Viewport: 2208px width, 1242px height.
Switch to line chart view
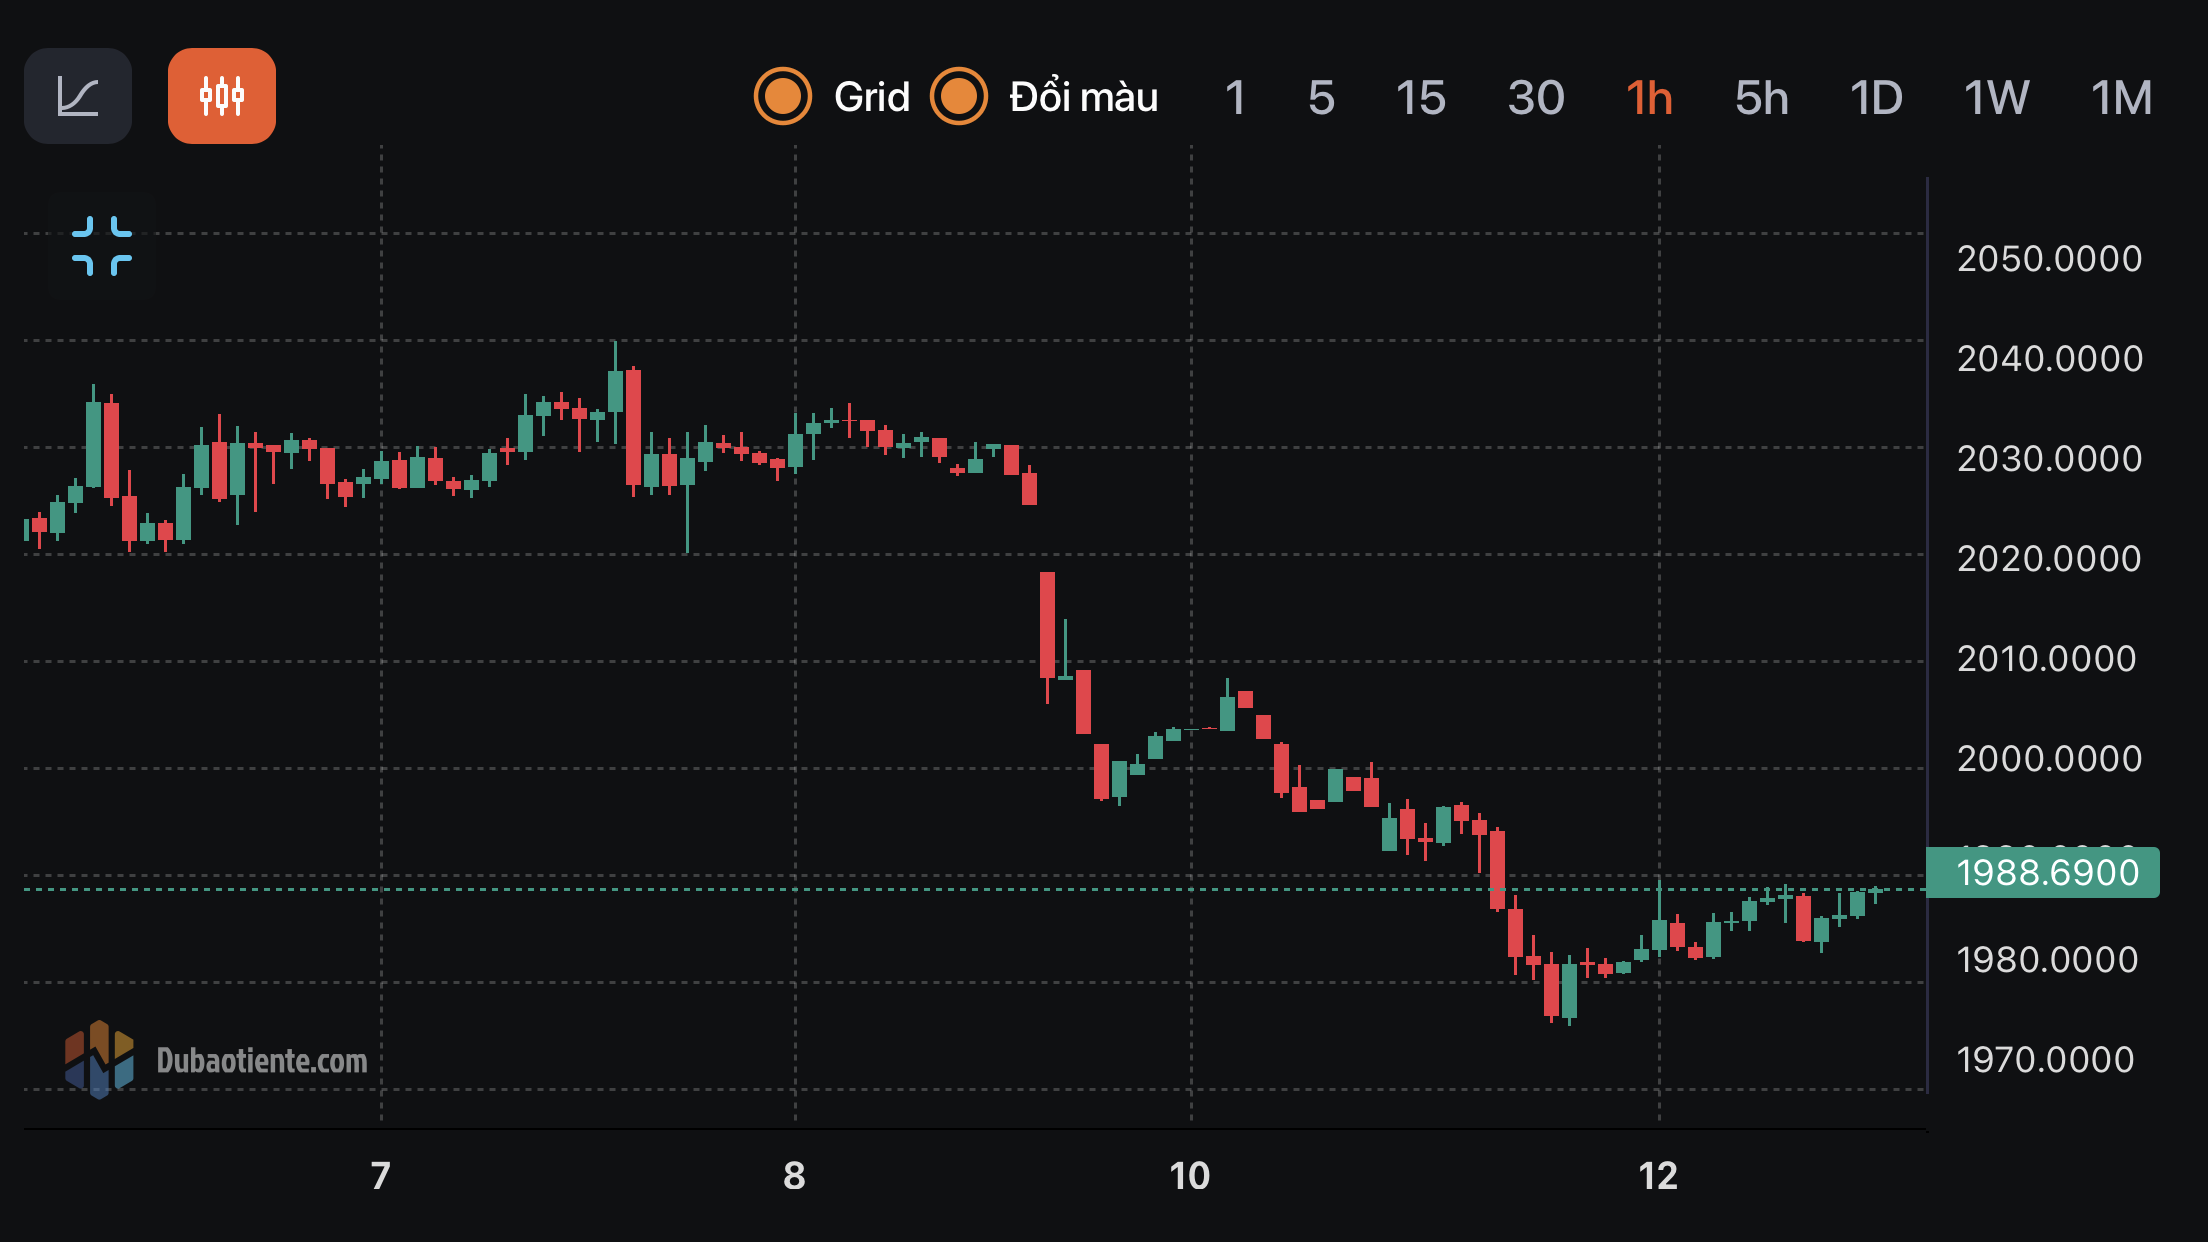78,96
